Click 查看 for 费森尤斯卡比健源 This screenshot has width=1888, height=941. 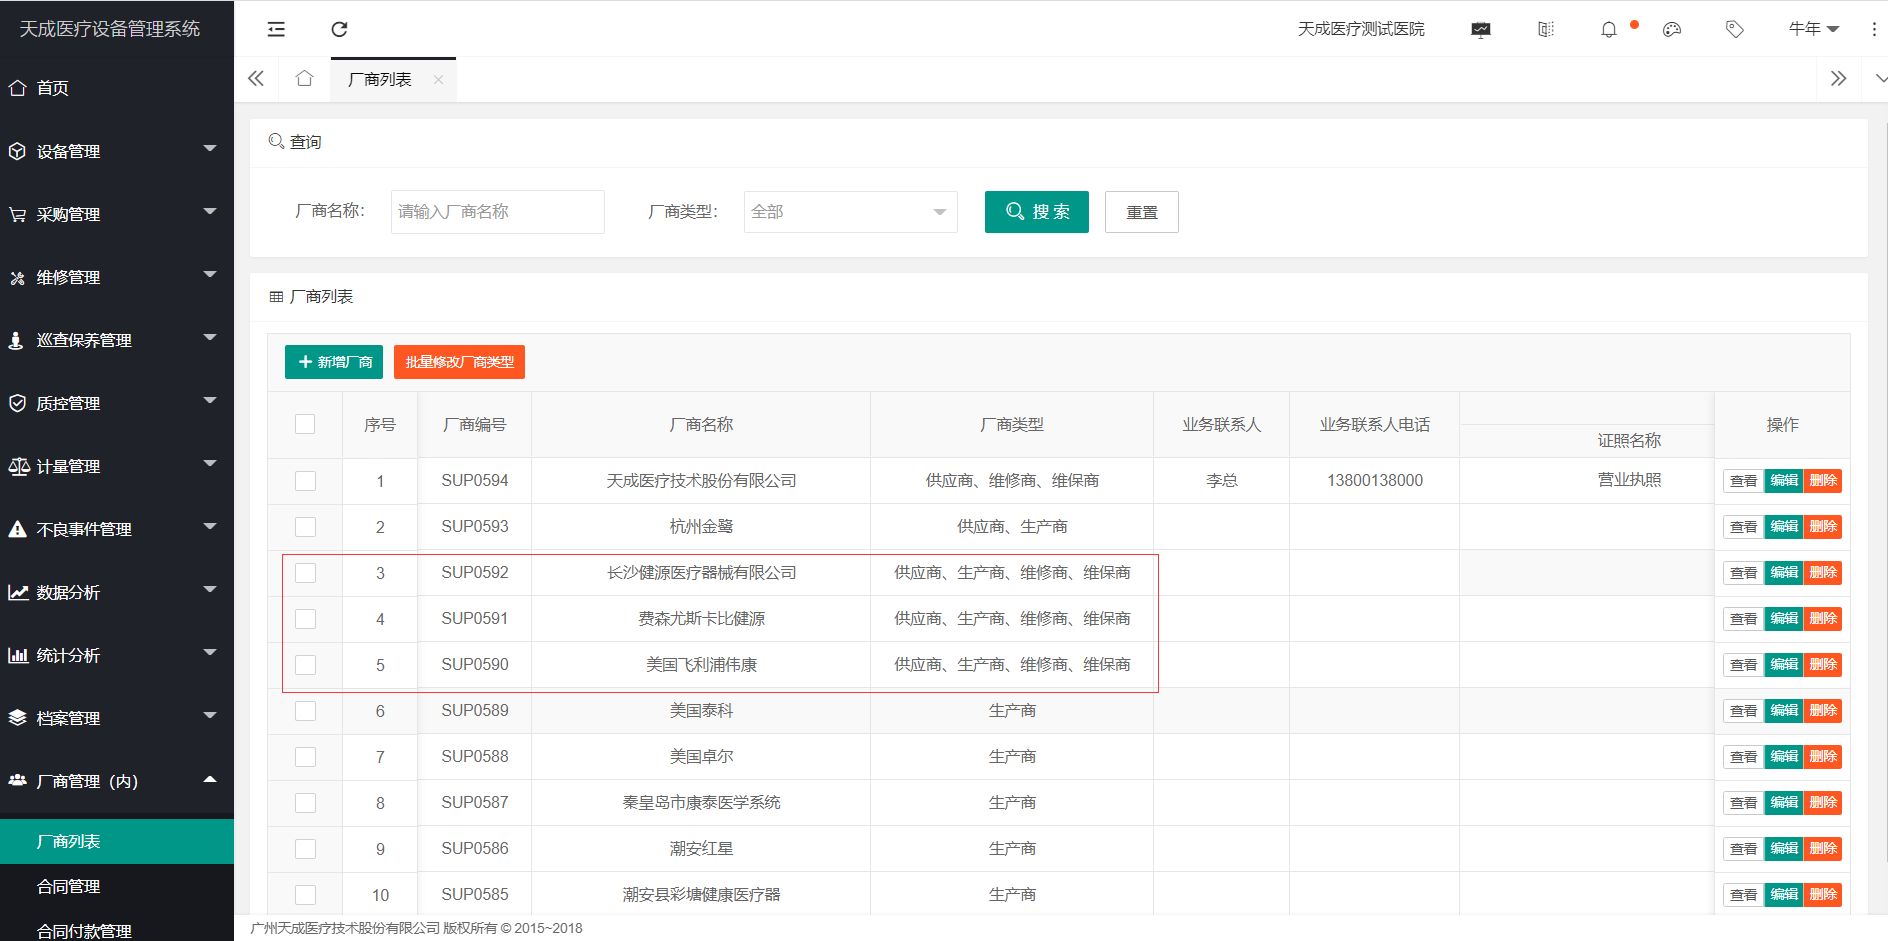1743,619
